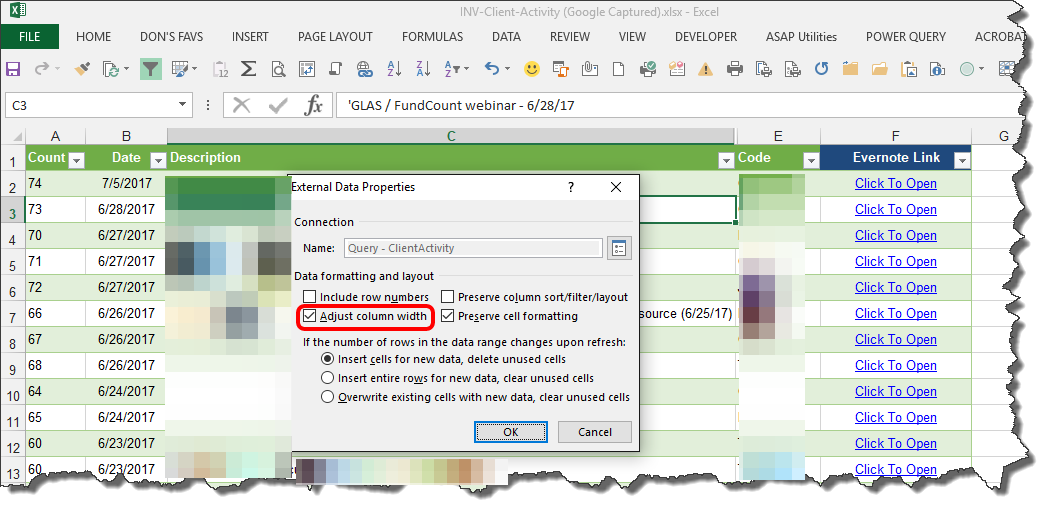Viewport: 1050px width, 513px height.
Task: Expand the Name Box dropdown arrow
Action: (x=182, y=105)
